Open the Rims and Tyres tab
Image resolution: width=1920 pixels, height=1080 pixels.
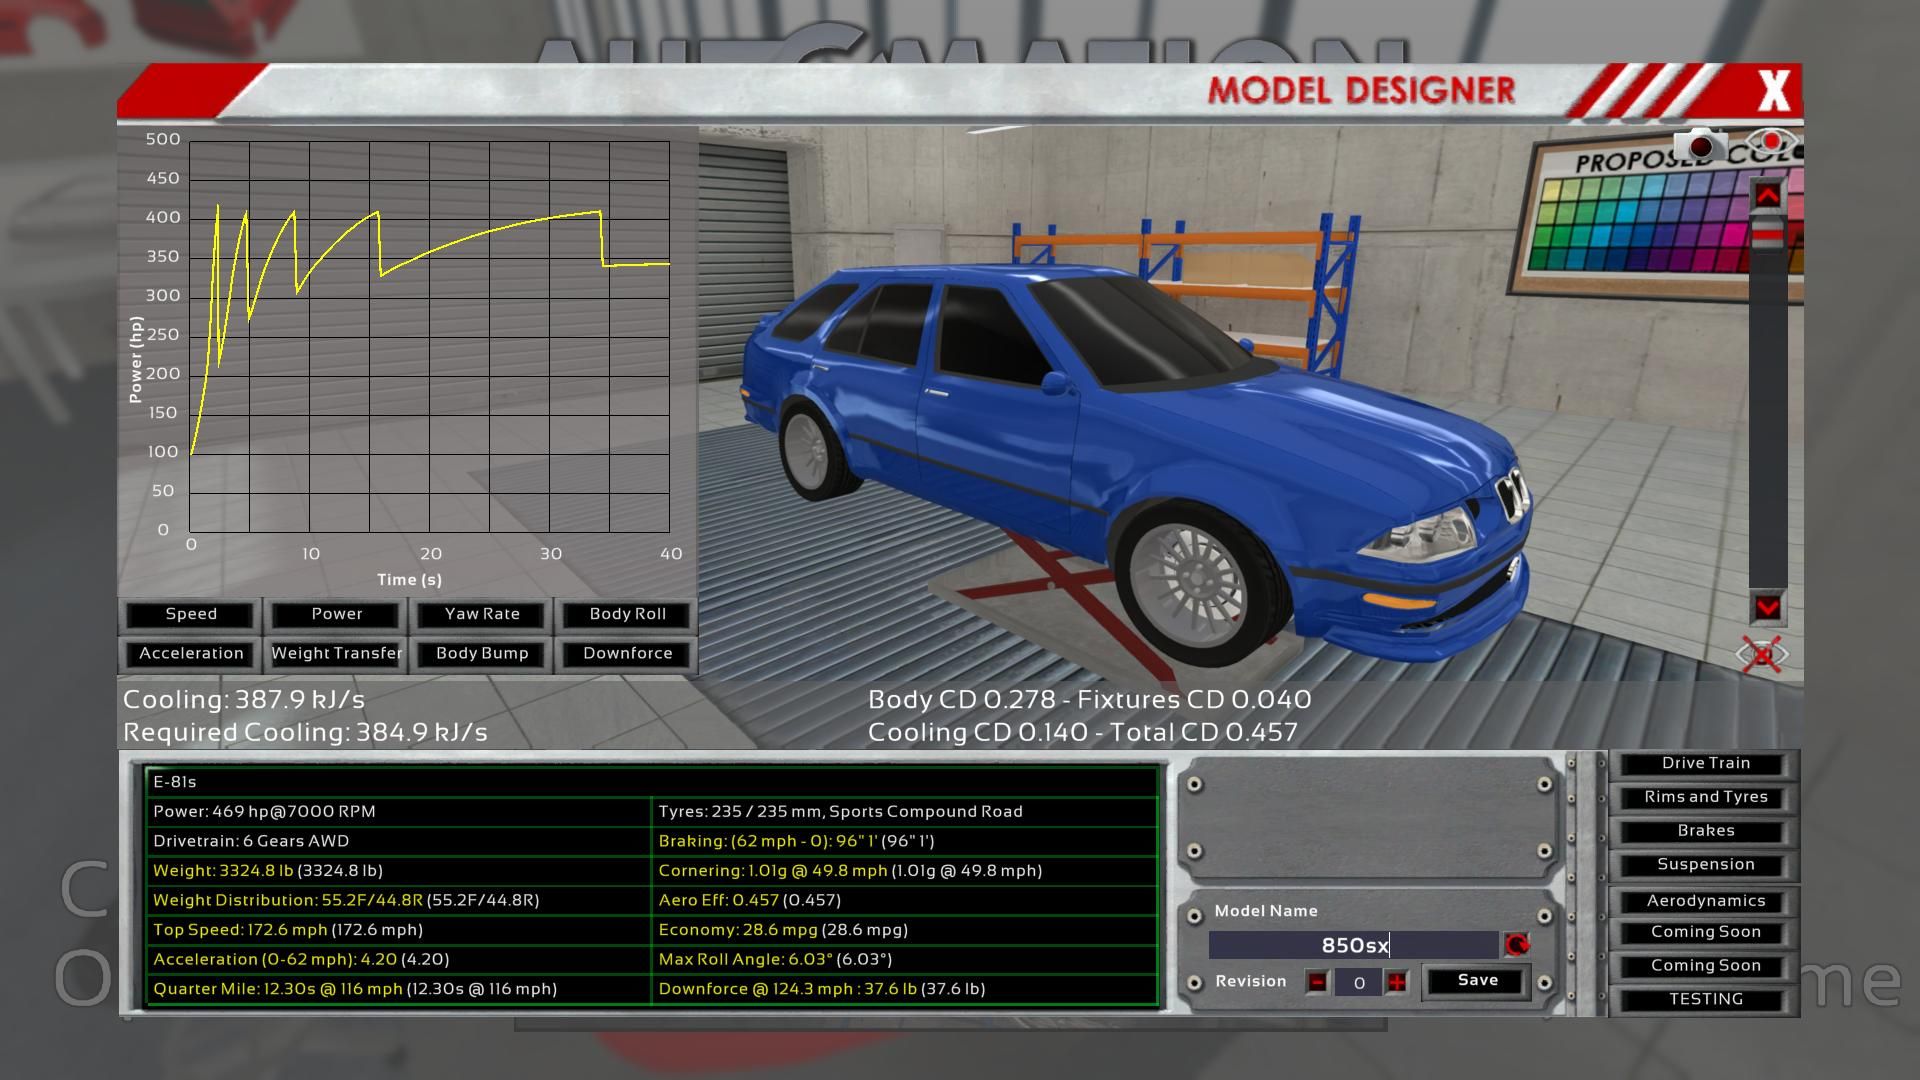click(1705, 797)
